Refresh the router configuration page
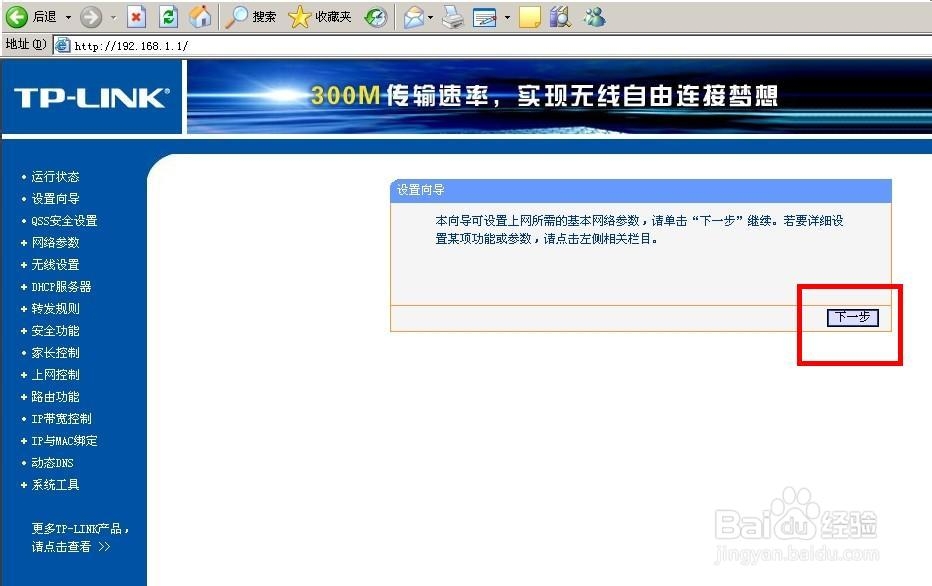 tap(167, 17)
